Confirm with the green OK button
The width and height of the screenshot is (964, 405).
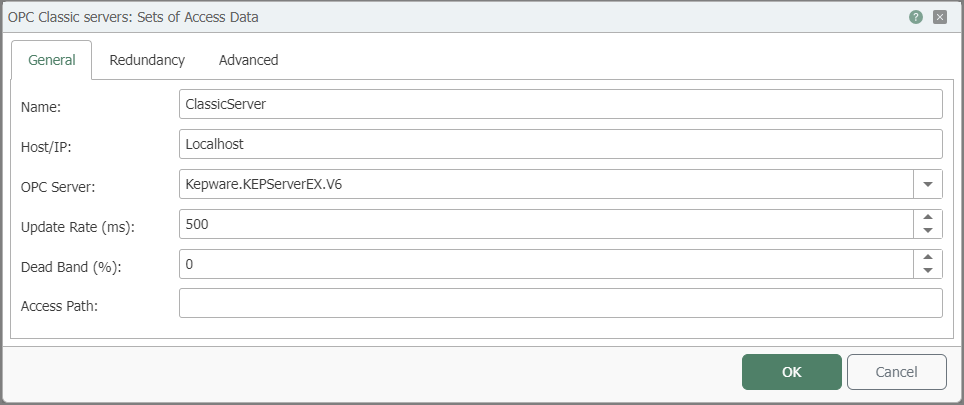pyautogui.click(x=792, y=372)
